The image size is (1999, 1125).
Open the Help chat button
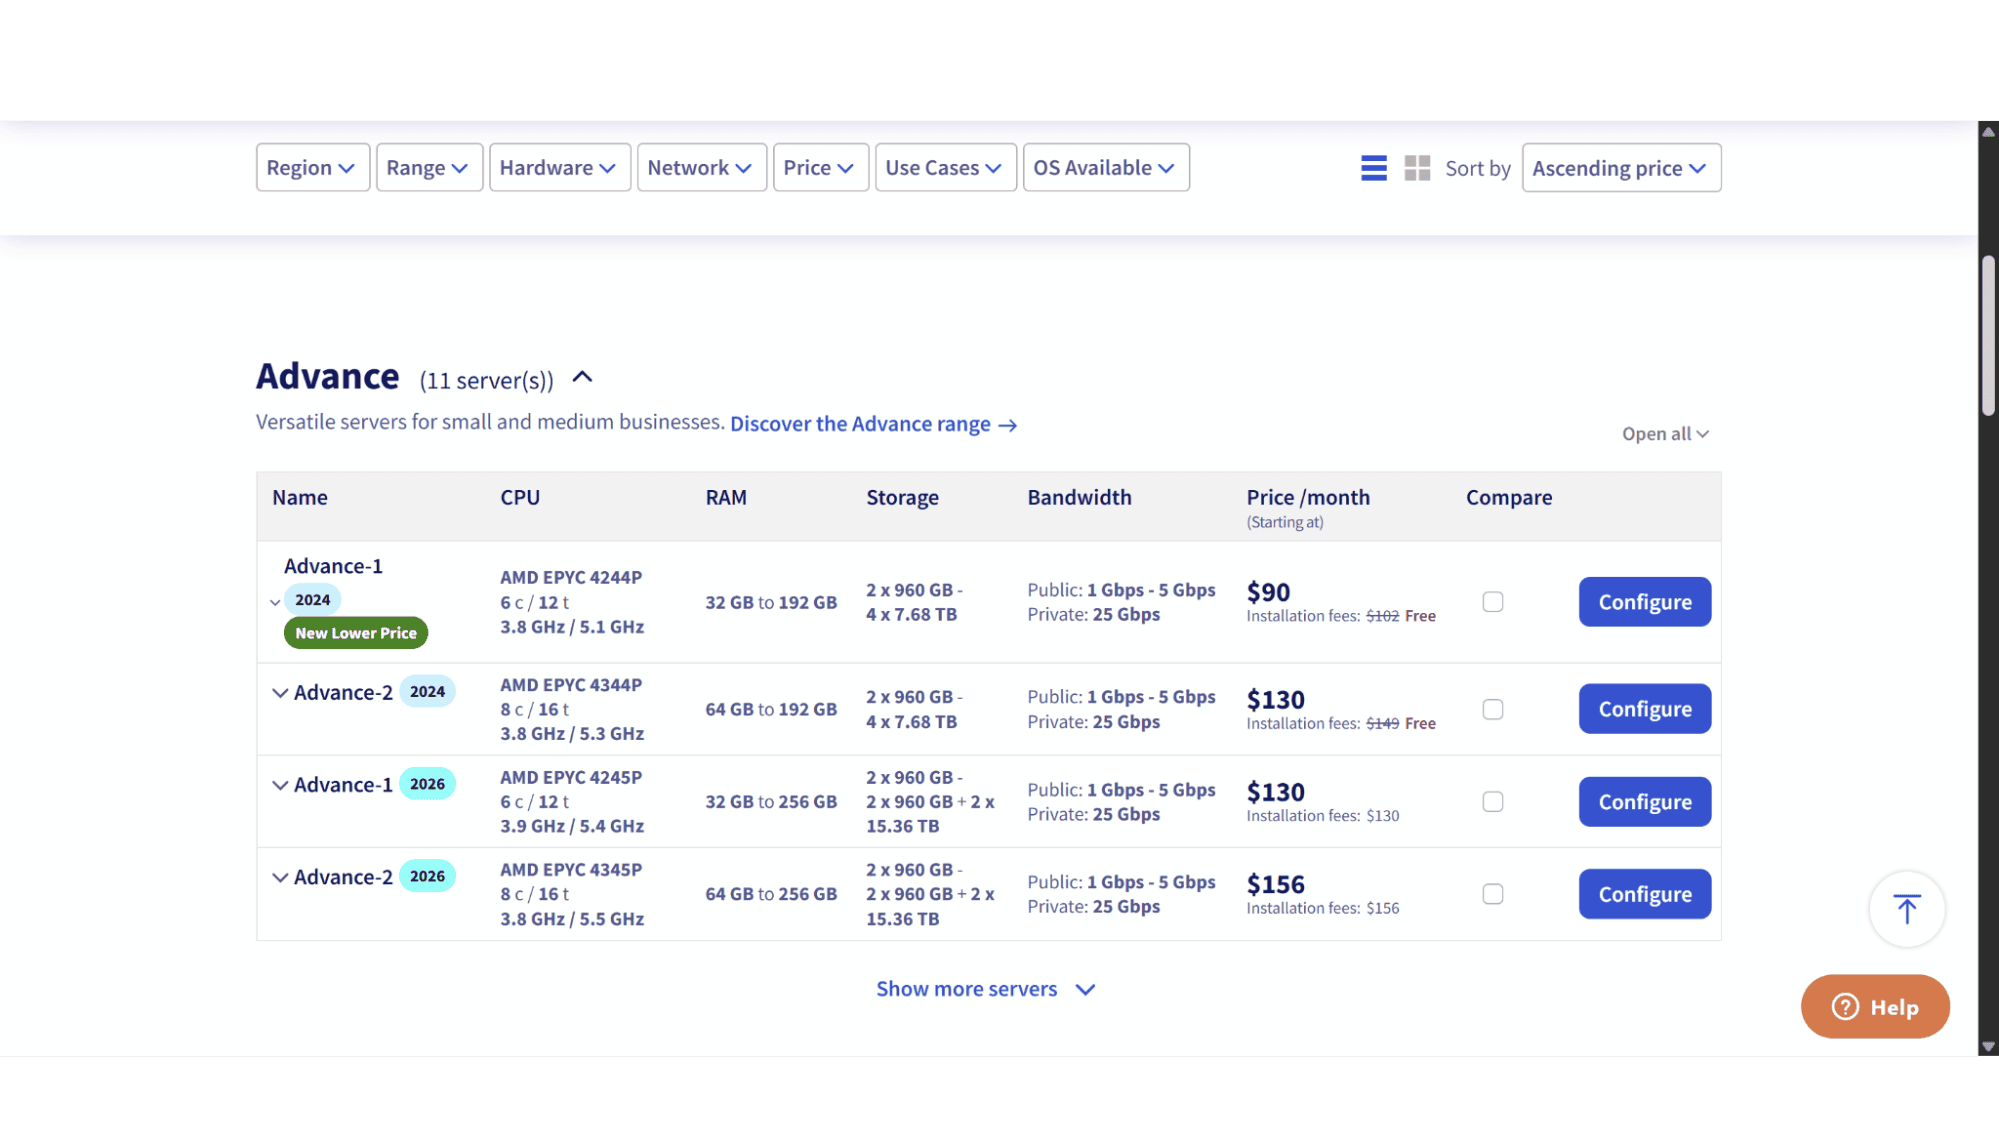1875,1007
